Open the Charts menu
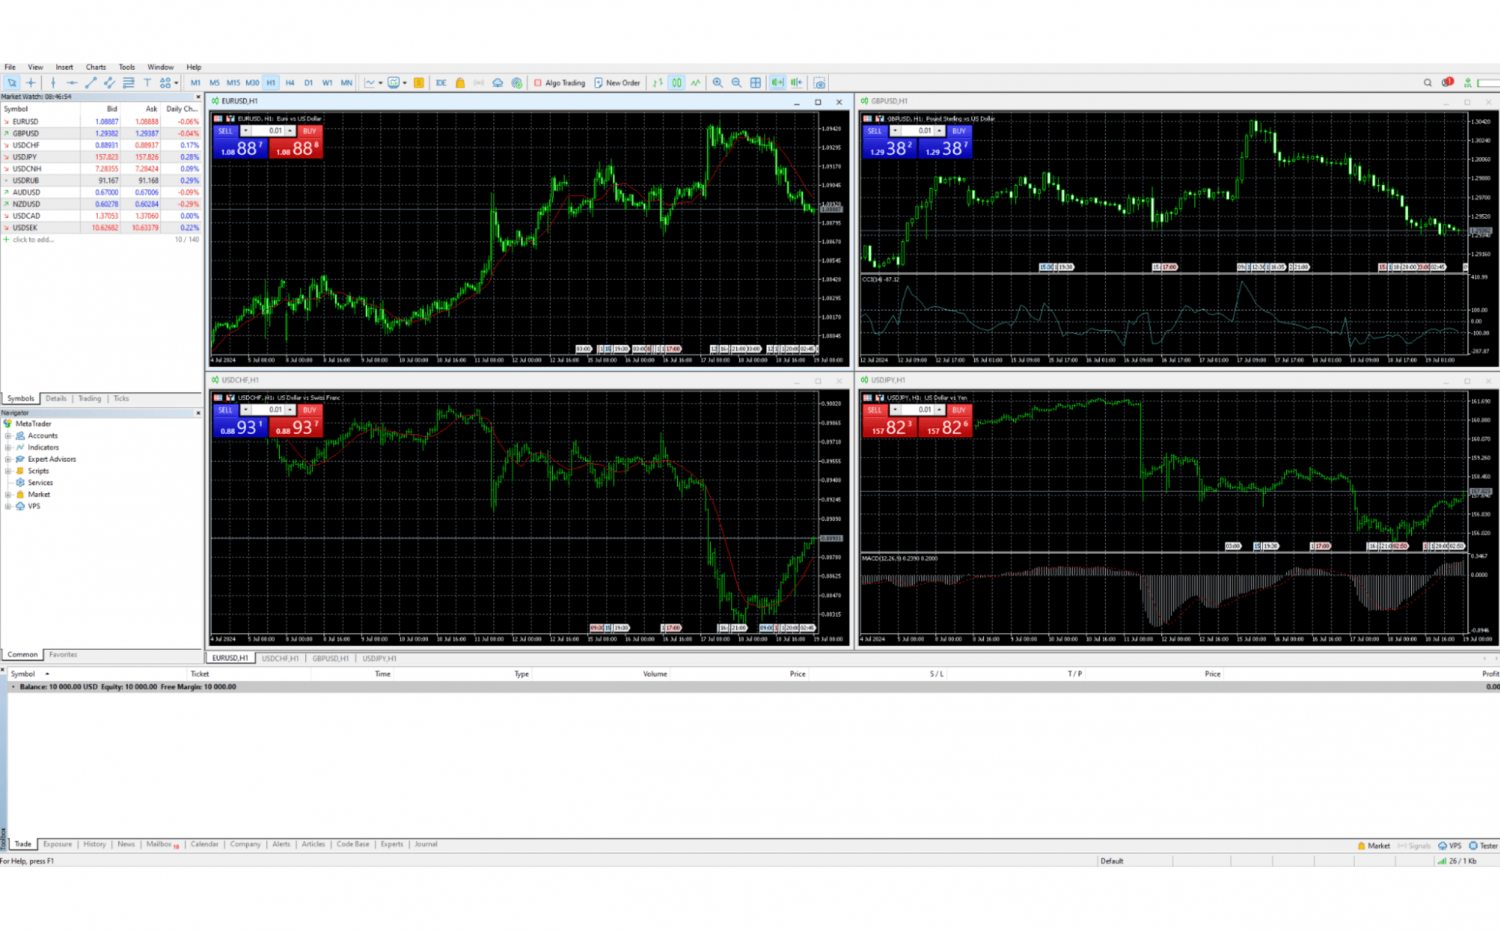The width and height of the screenshot is (1500, 930). 95,67
